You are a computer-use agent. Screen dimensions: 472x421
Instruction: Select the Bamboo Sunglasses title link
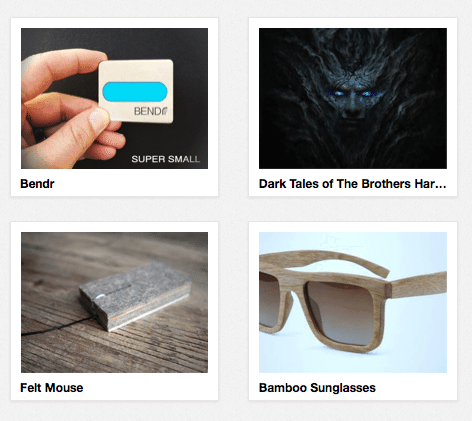pos(317,388)
